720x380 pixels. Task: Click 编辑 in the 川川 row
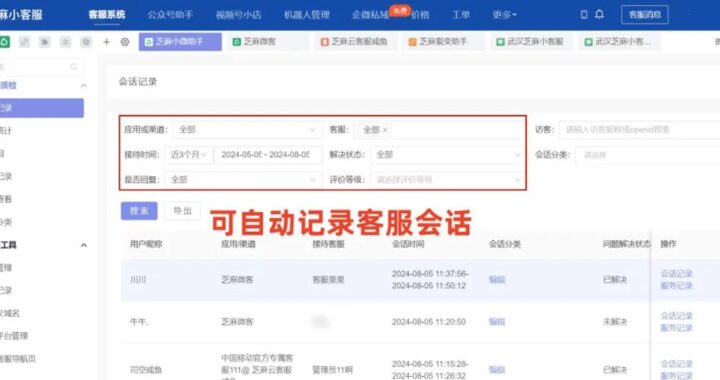coord(497,279)
